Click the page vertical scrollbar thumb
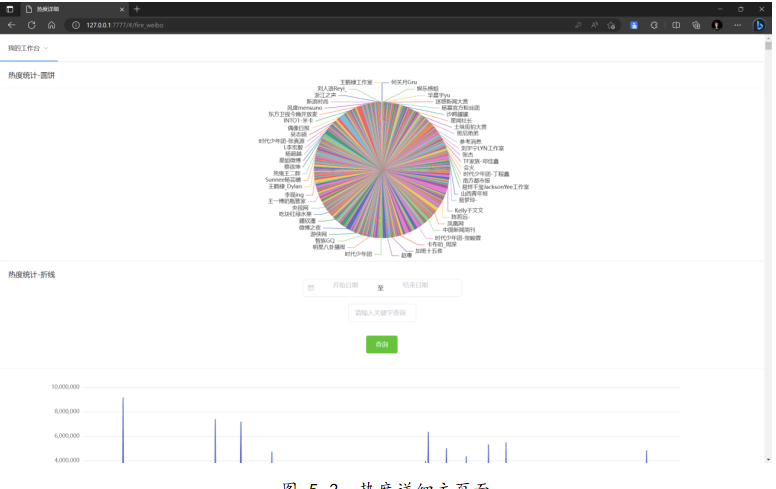The height and width of the screenshot is (489, 776). [768, 46]
